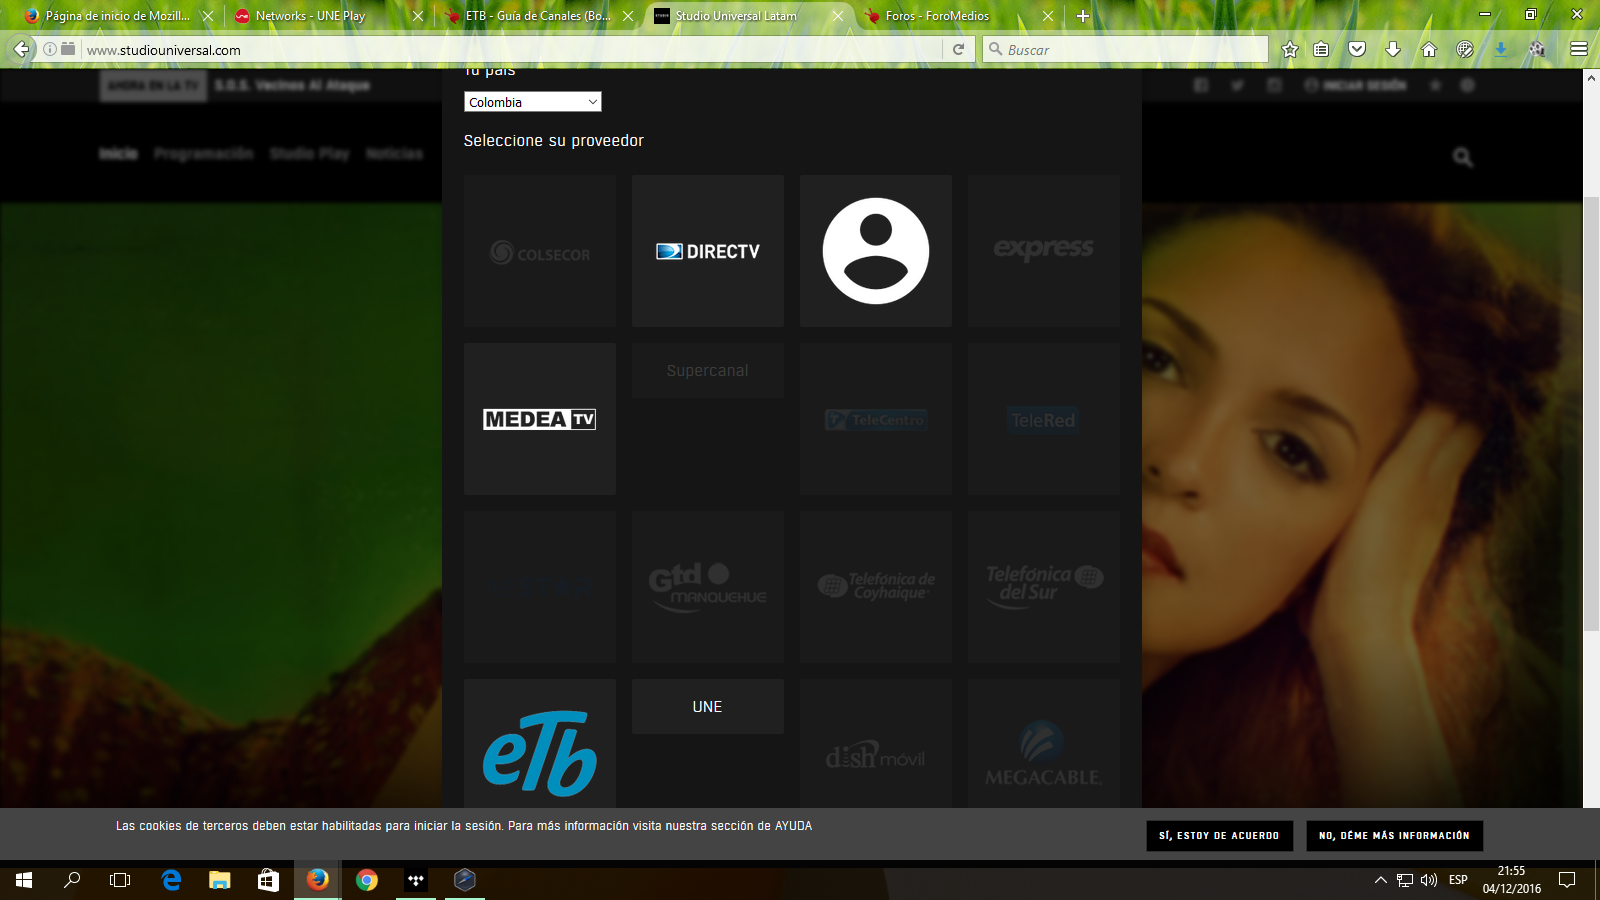Click the Firefox bookmark star icon

[1290, 50]
